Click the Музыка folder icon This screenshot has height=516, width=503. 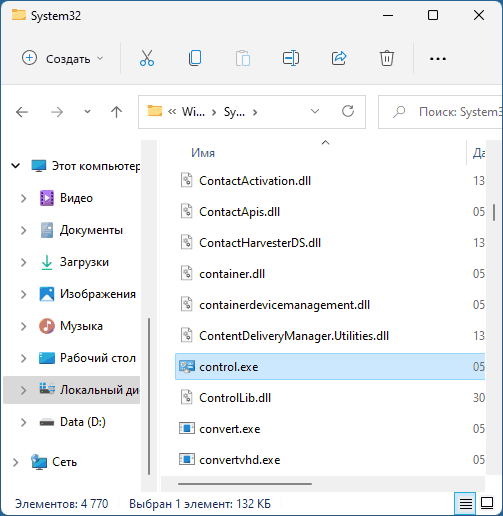[47, 326]
